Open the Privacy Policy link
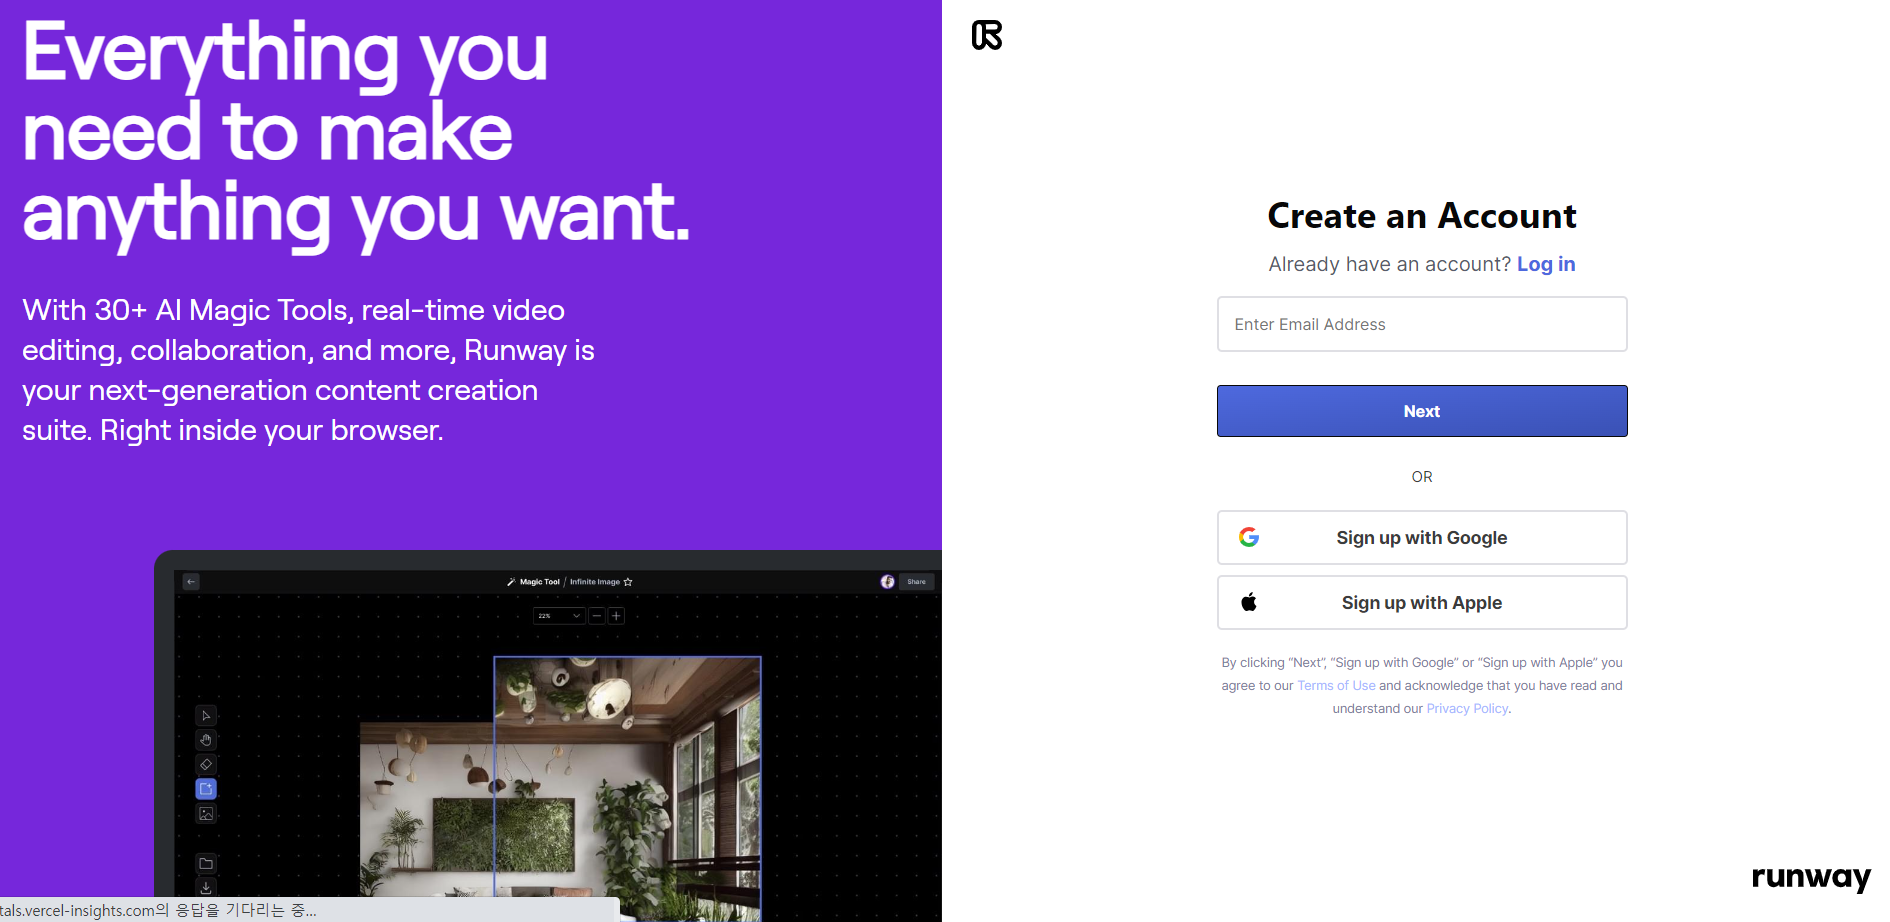 pos(1467,709)
